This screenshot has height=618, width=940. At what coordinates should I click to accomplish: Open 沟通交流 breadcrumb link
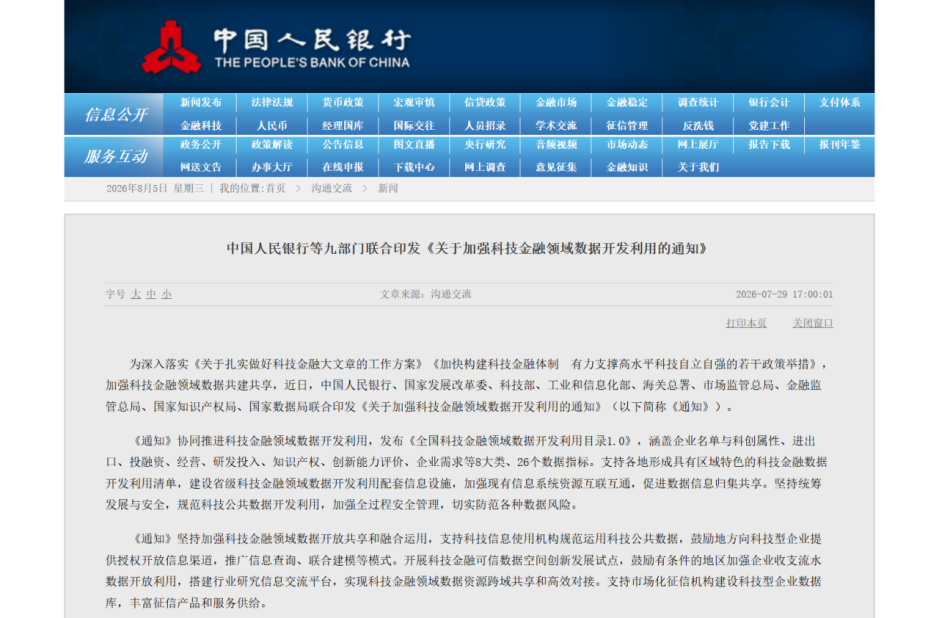(332, 188)
